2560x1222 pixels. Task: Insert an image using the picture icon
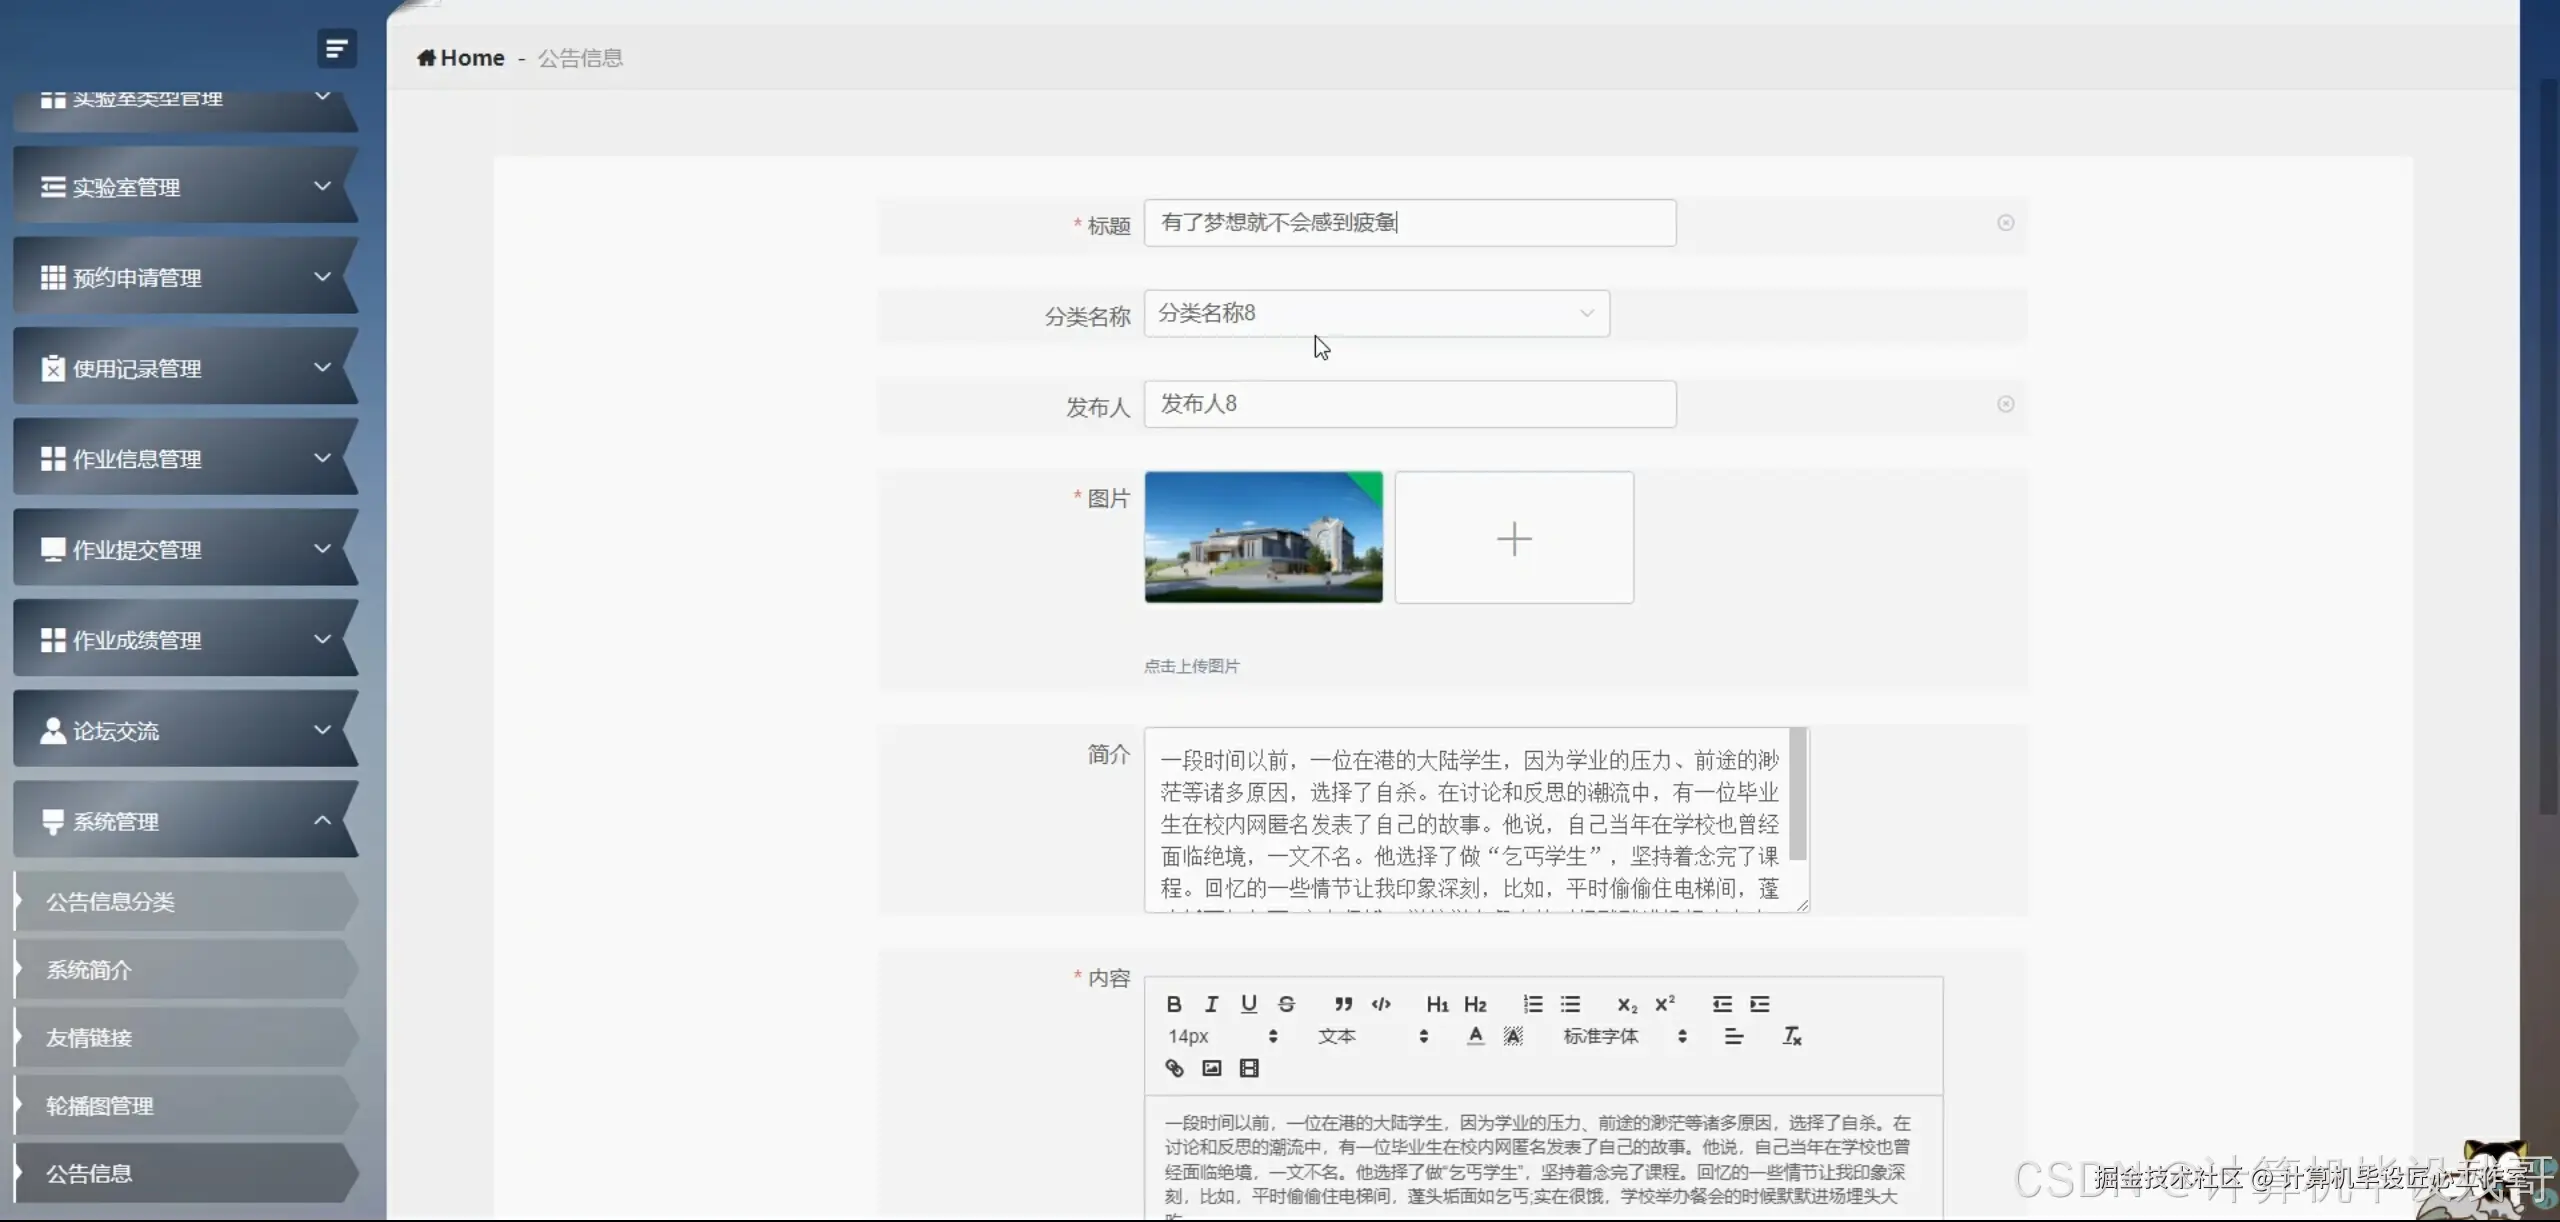[x=1211, y=1068]
